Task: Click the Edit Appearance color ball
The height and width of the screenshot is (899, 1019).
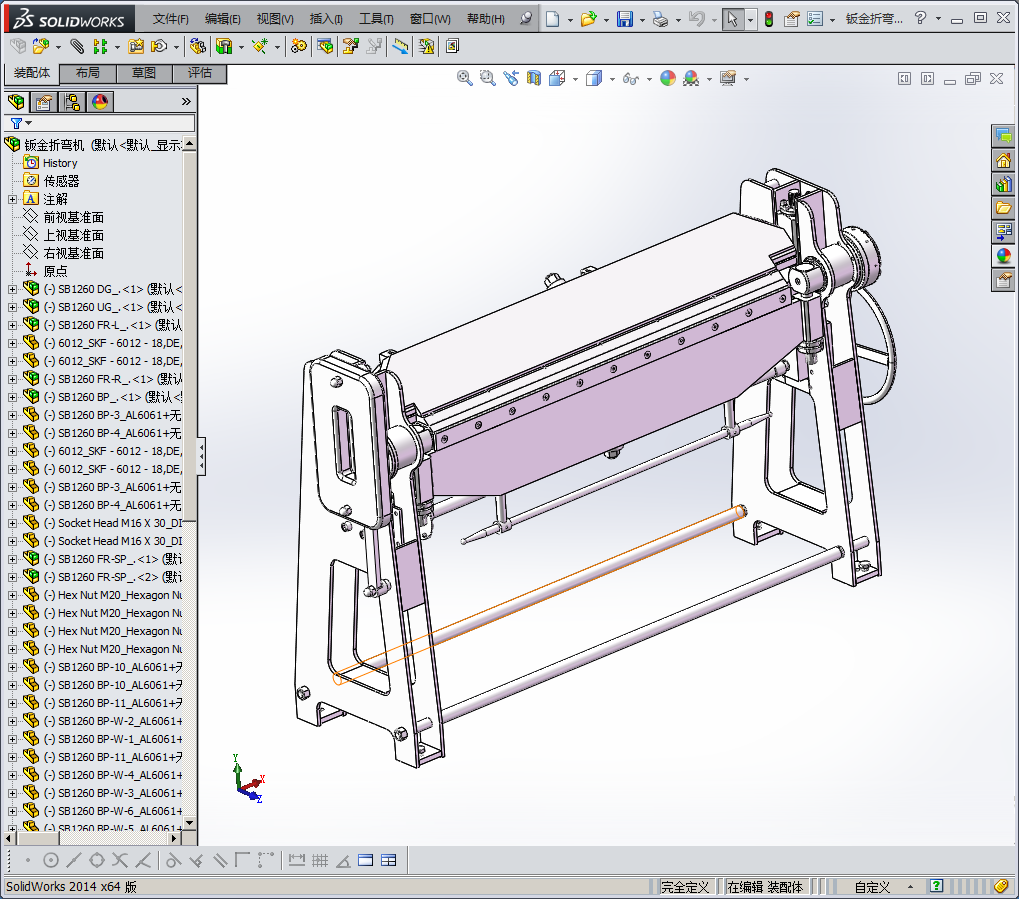Action: click(668, 78)
